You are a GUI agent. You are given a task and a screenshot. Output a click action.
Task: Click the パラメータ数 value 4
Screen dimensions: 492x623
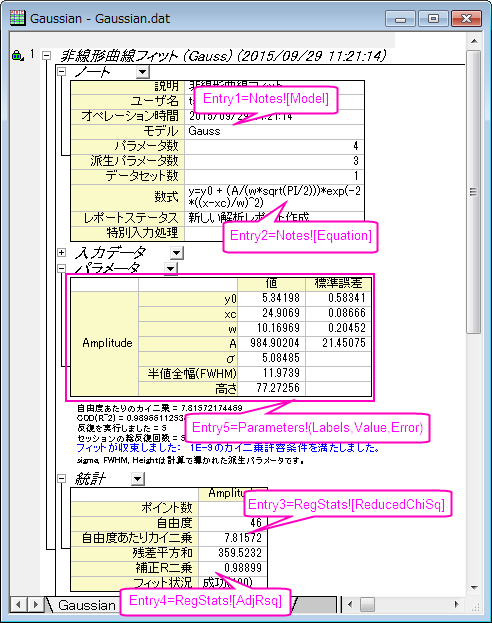click(x=274, y=146)
